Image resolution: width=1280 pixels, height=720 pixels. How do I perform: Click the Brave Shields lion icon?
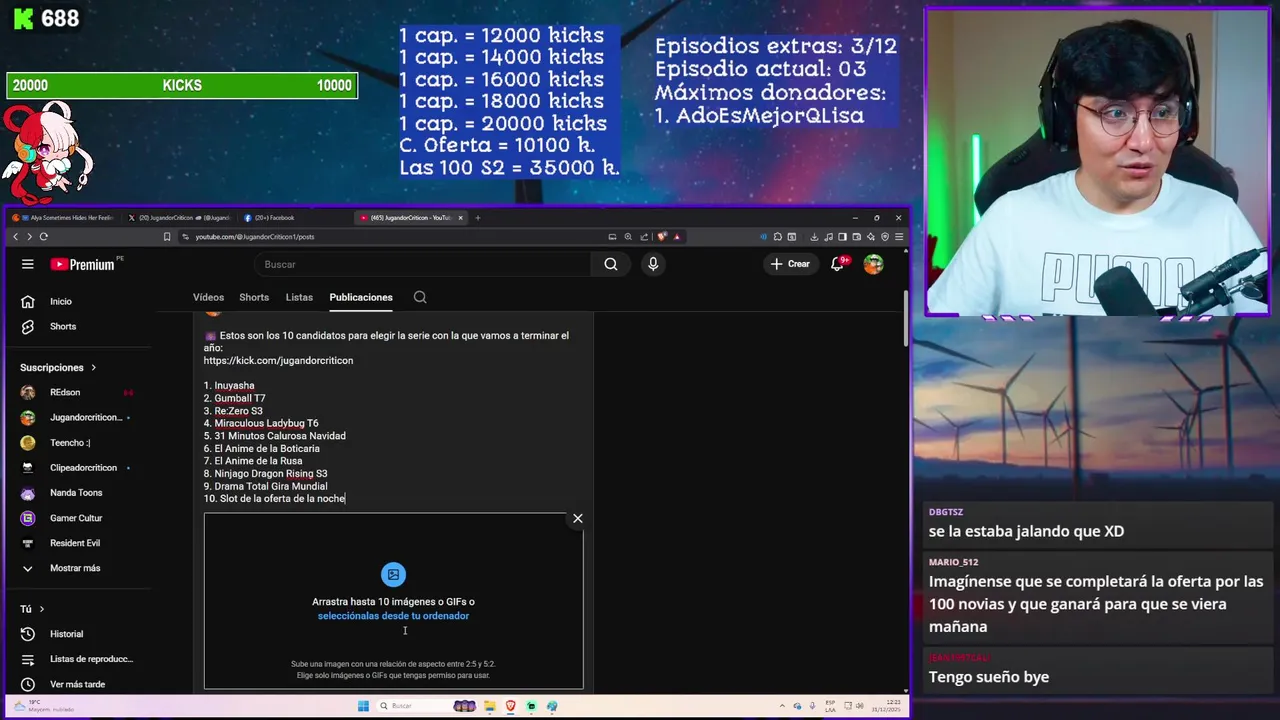click(x=663, y=237)
